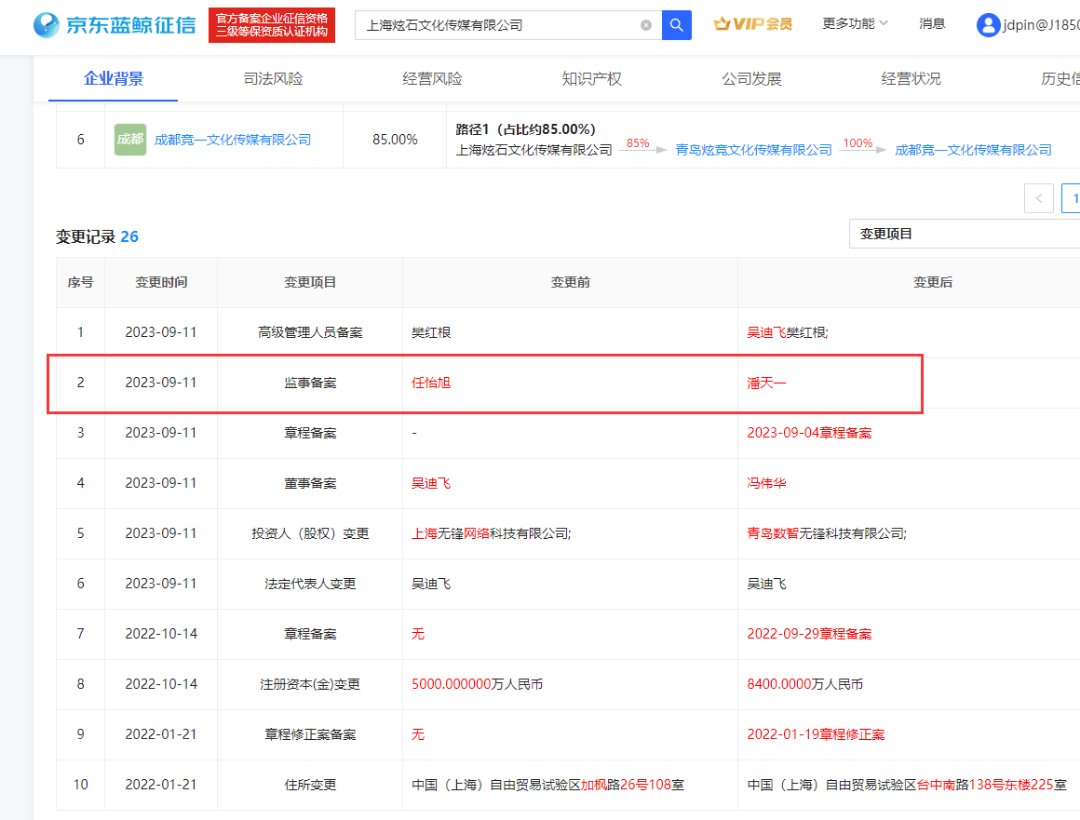Click the blue search magnifier button

[676, 25]
